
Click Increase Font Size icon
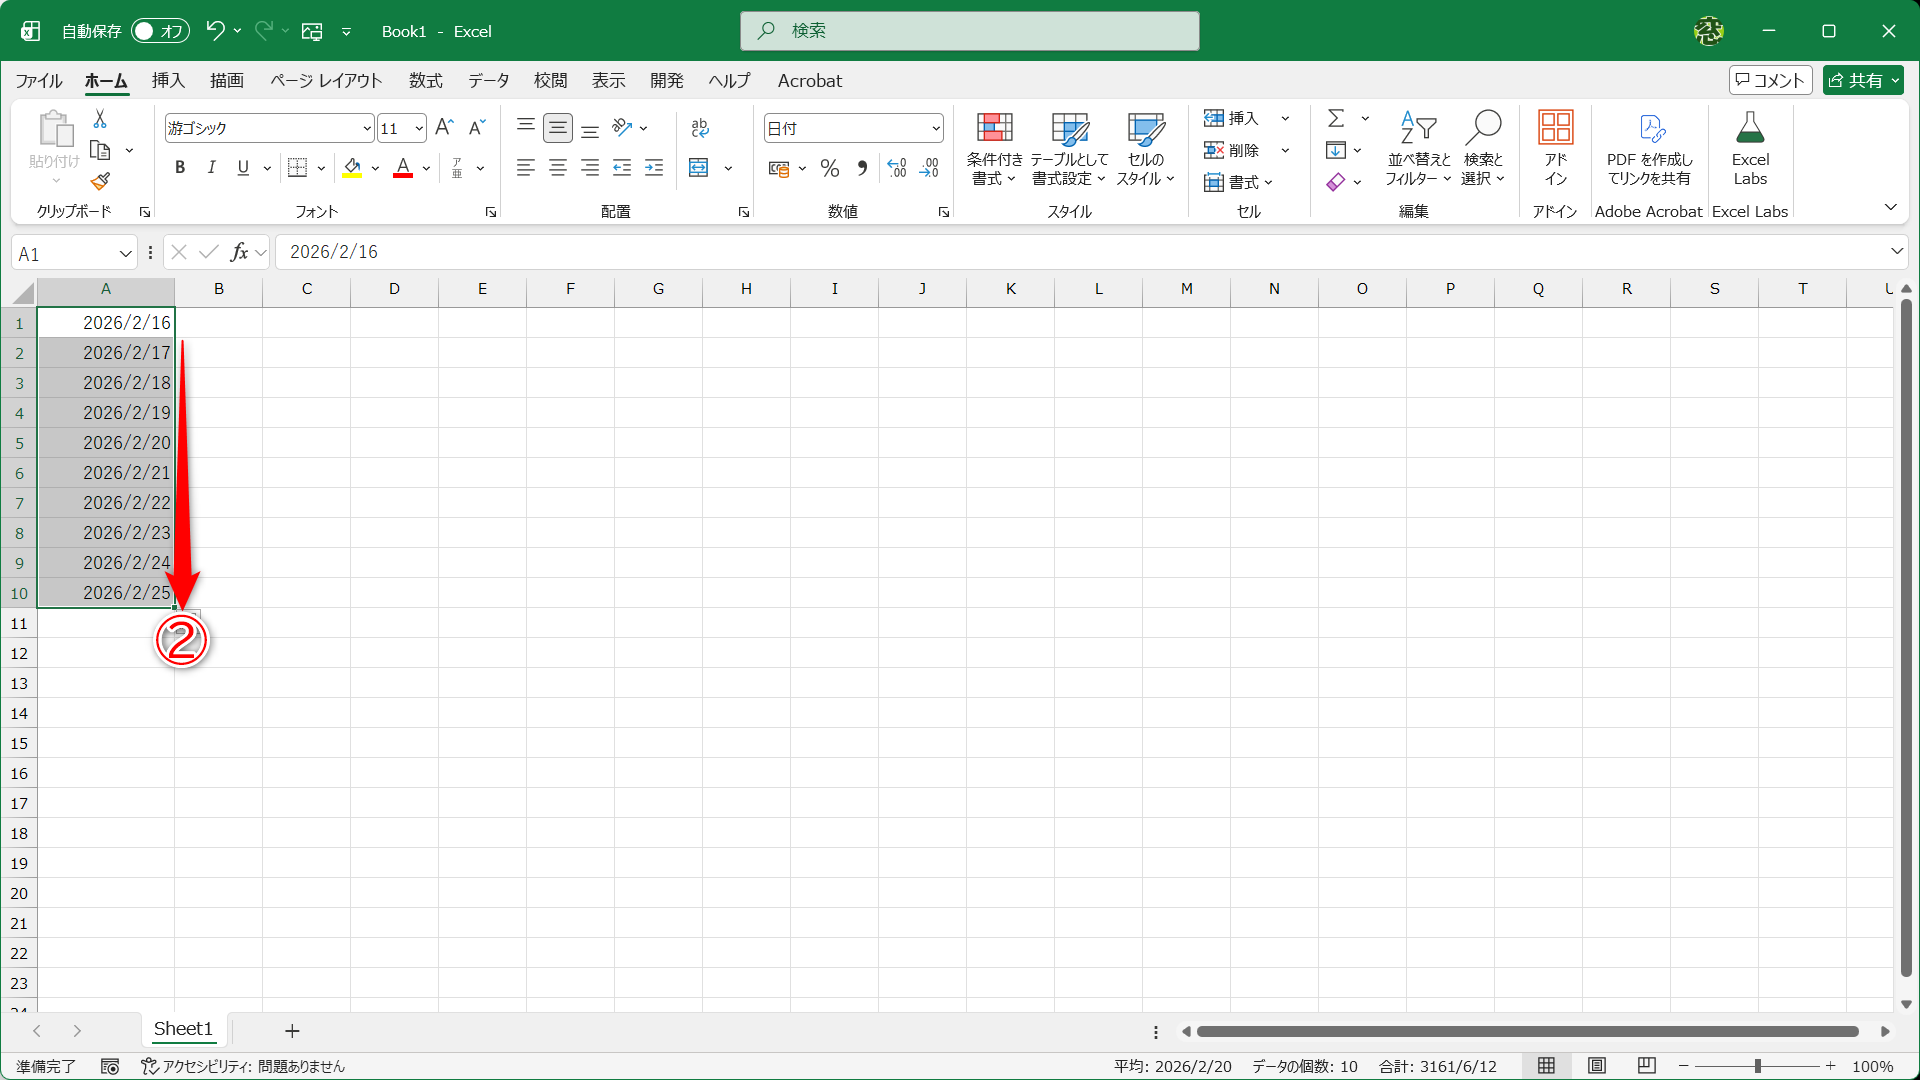(445, 128)
